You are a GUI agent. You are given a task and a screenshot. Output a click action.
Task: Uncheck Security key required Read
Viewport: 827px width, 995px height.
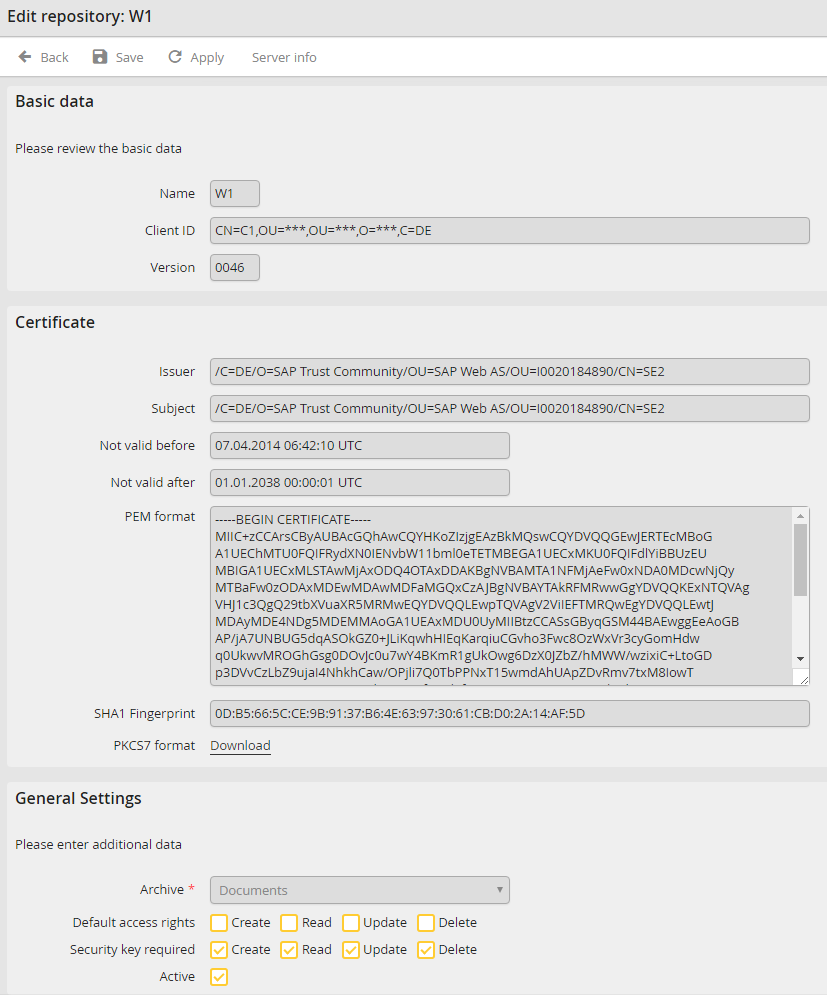[x=289, y=950]
